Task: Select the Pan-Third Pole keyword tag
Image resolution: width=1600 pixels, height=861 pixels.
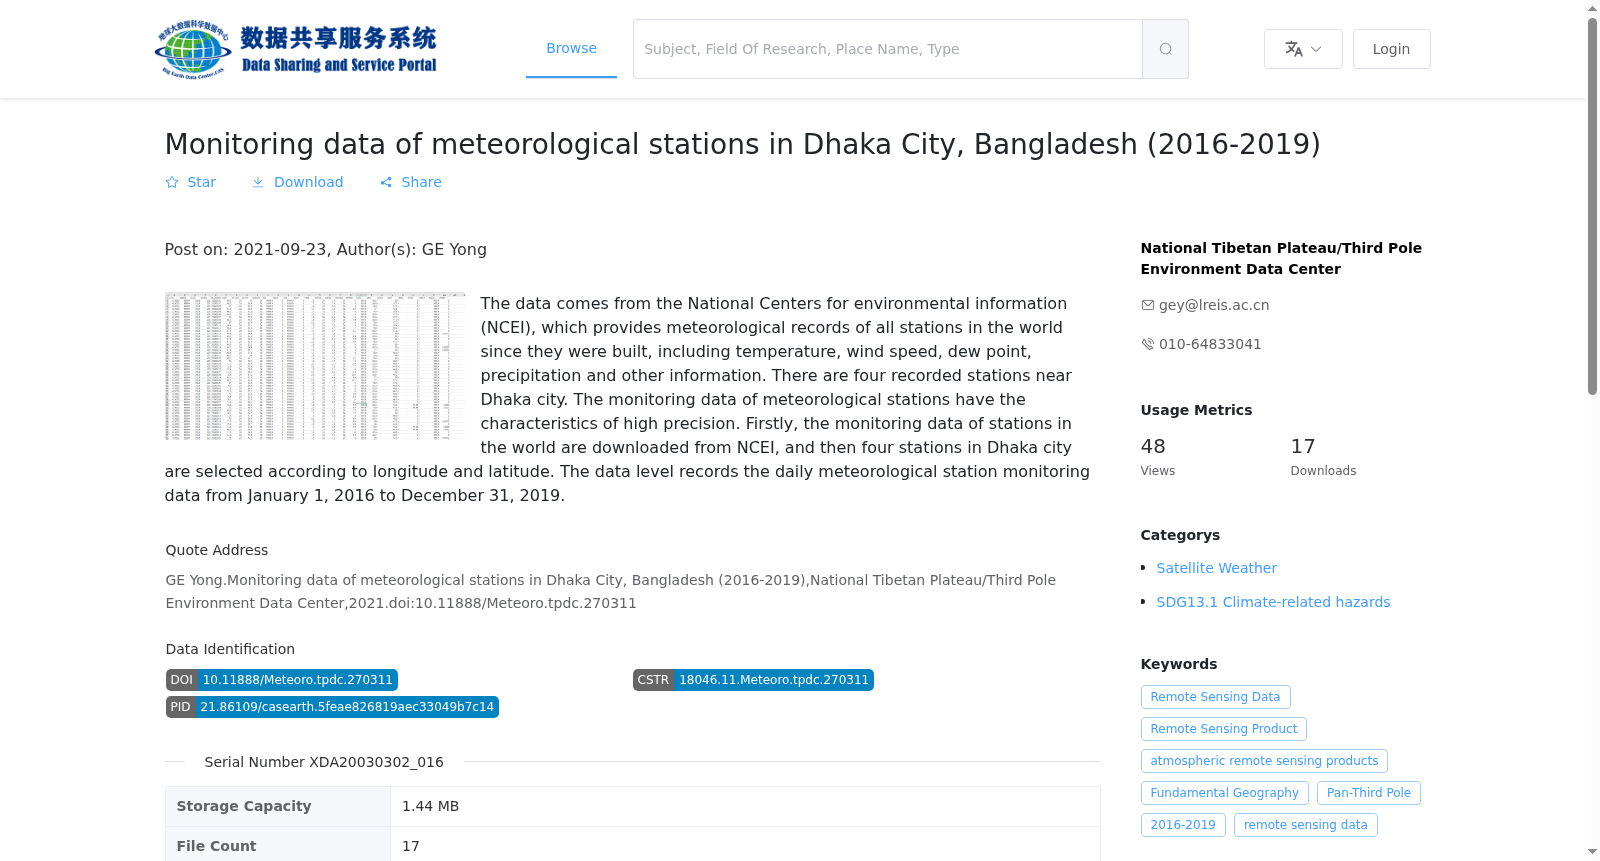Action: 1368,793
